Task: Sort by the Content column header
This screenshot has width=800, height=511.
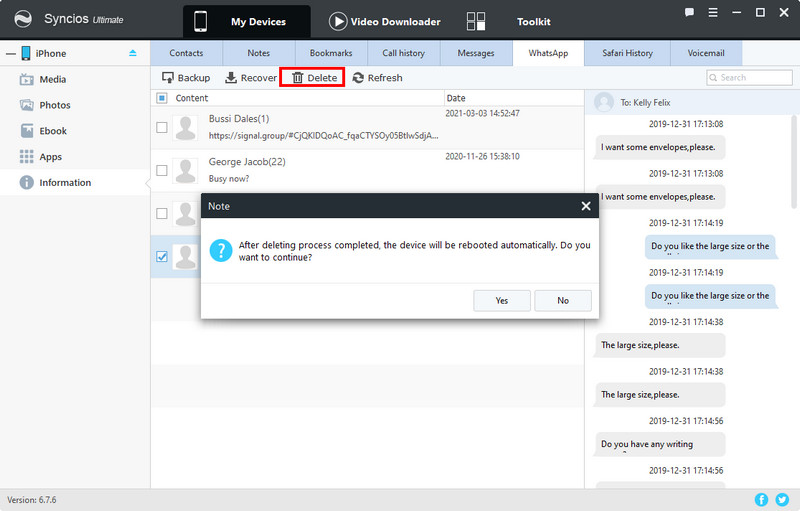Action: 192,98
